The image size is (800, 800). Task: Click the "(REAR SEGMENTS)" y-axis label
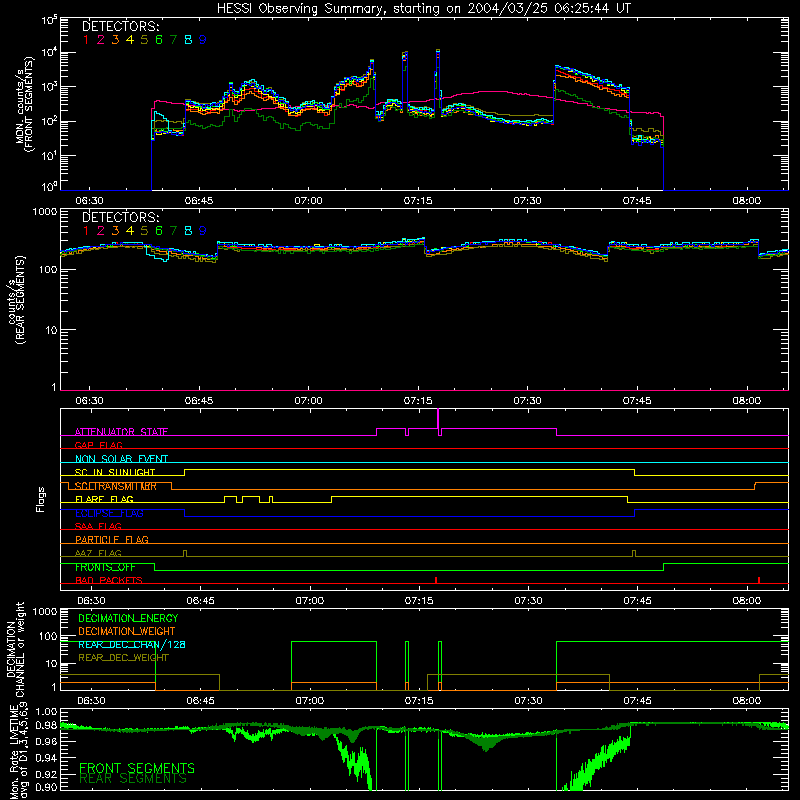[20, 300]
